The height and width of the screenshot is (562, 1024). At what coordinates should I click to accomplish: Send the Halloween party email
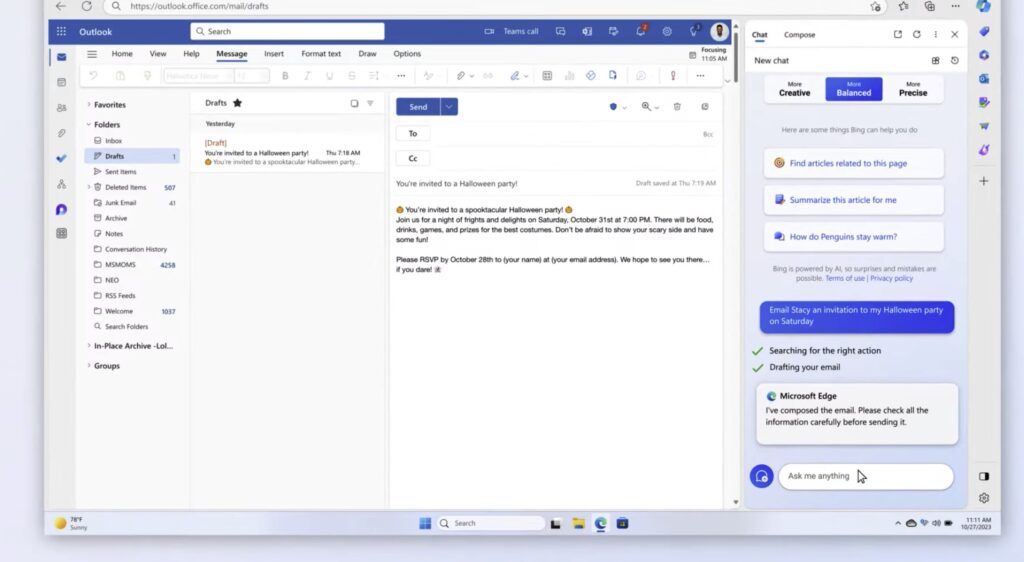pos(418,106)
